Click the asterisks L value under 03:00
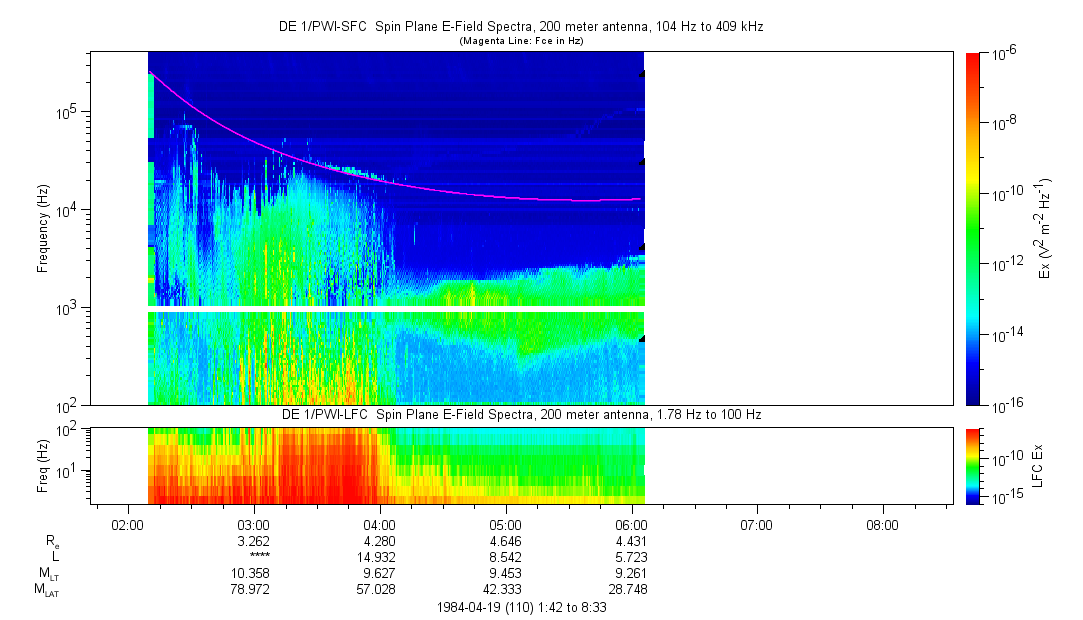1083x620 pixels. (x=259, y=557)
